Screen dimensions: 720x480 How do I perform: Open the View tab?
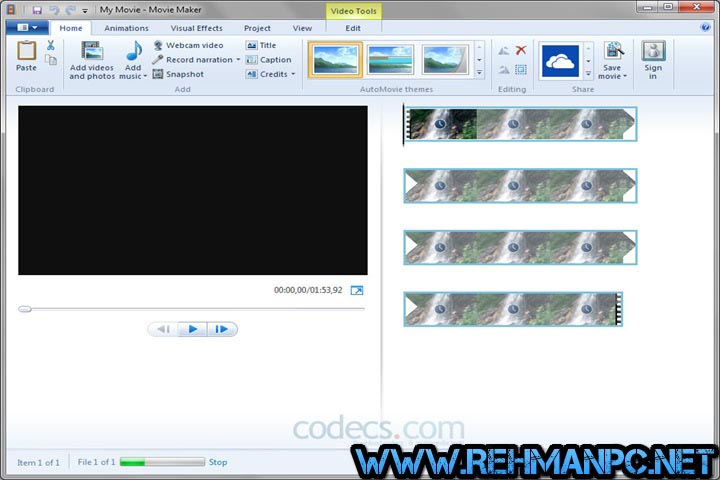pyautogui.click(x=302, y=28)
